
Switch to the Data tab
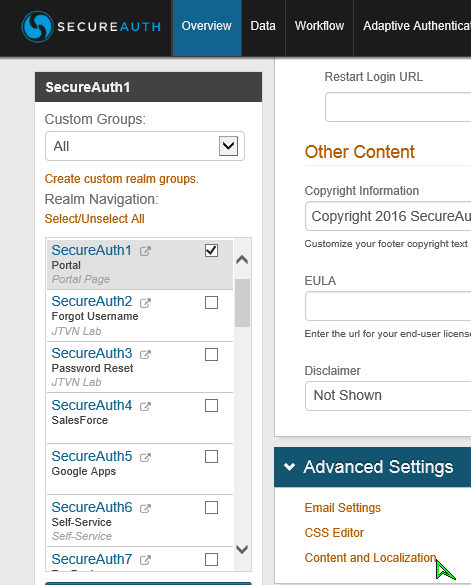[263, 28]
